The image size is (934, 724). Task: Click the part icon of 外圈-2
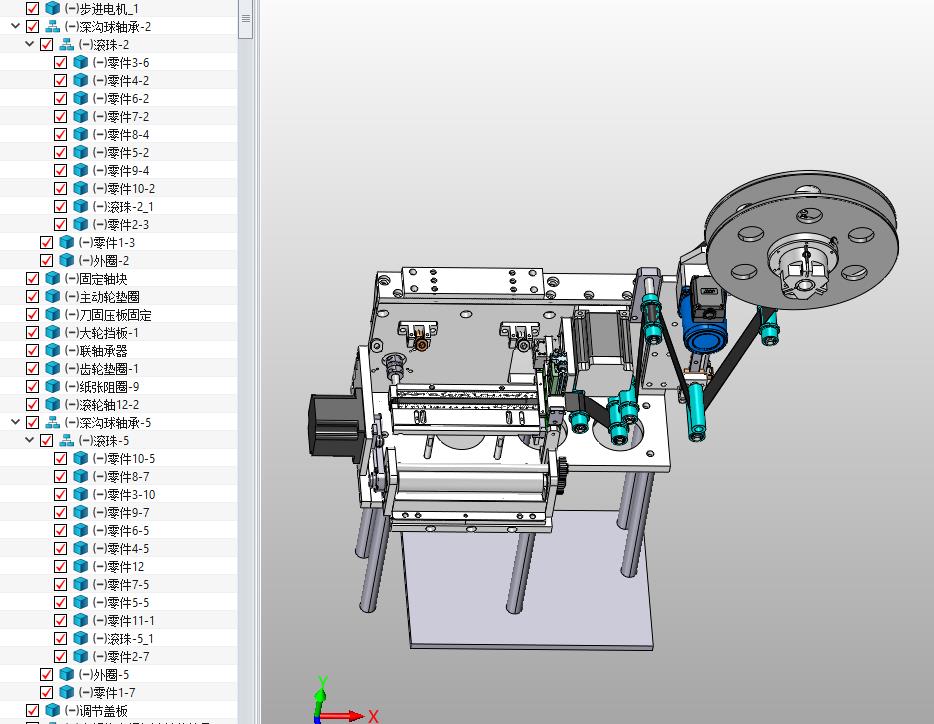pos(67,260)
